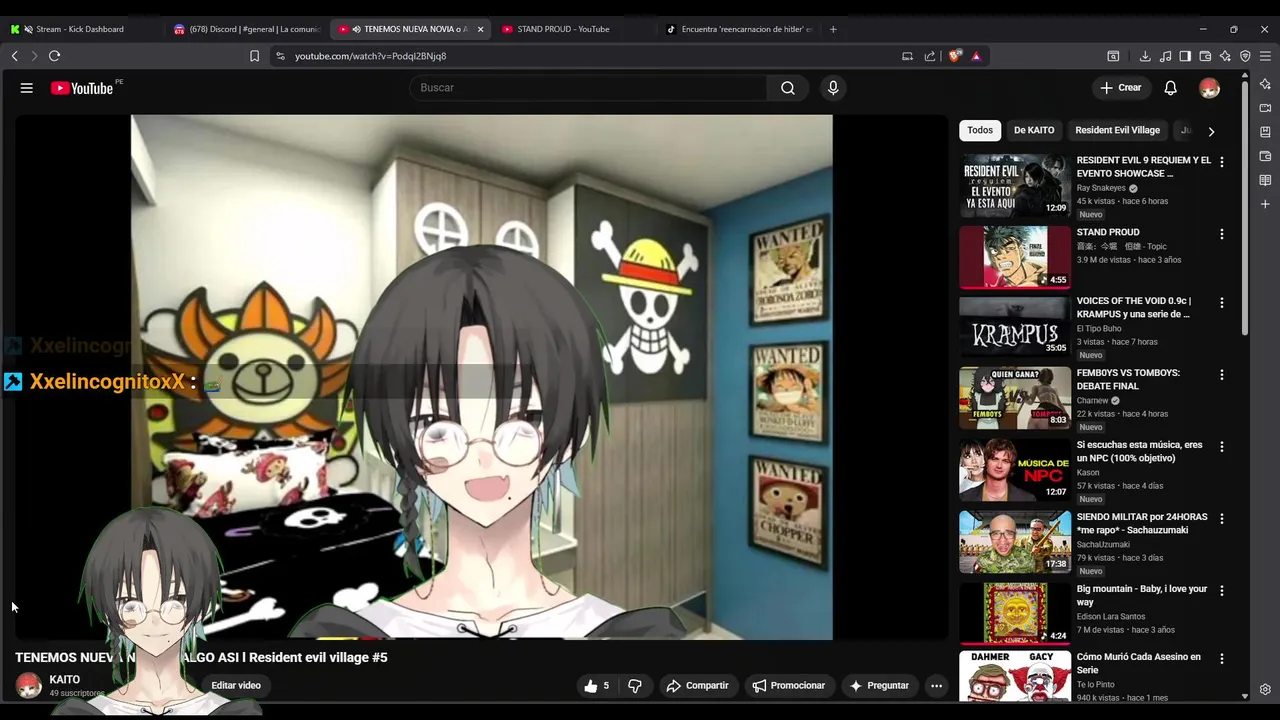Bookmark this page from the address bar
This screenshot has height=720, width=1280.
254,56
